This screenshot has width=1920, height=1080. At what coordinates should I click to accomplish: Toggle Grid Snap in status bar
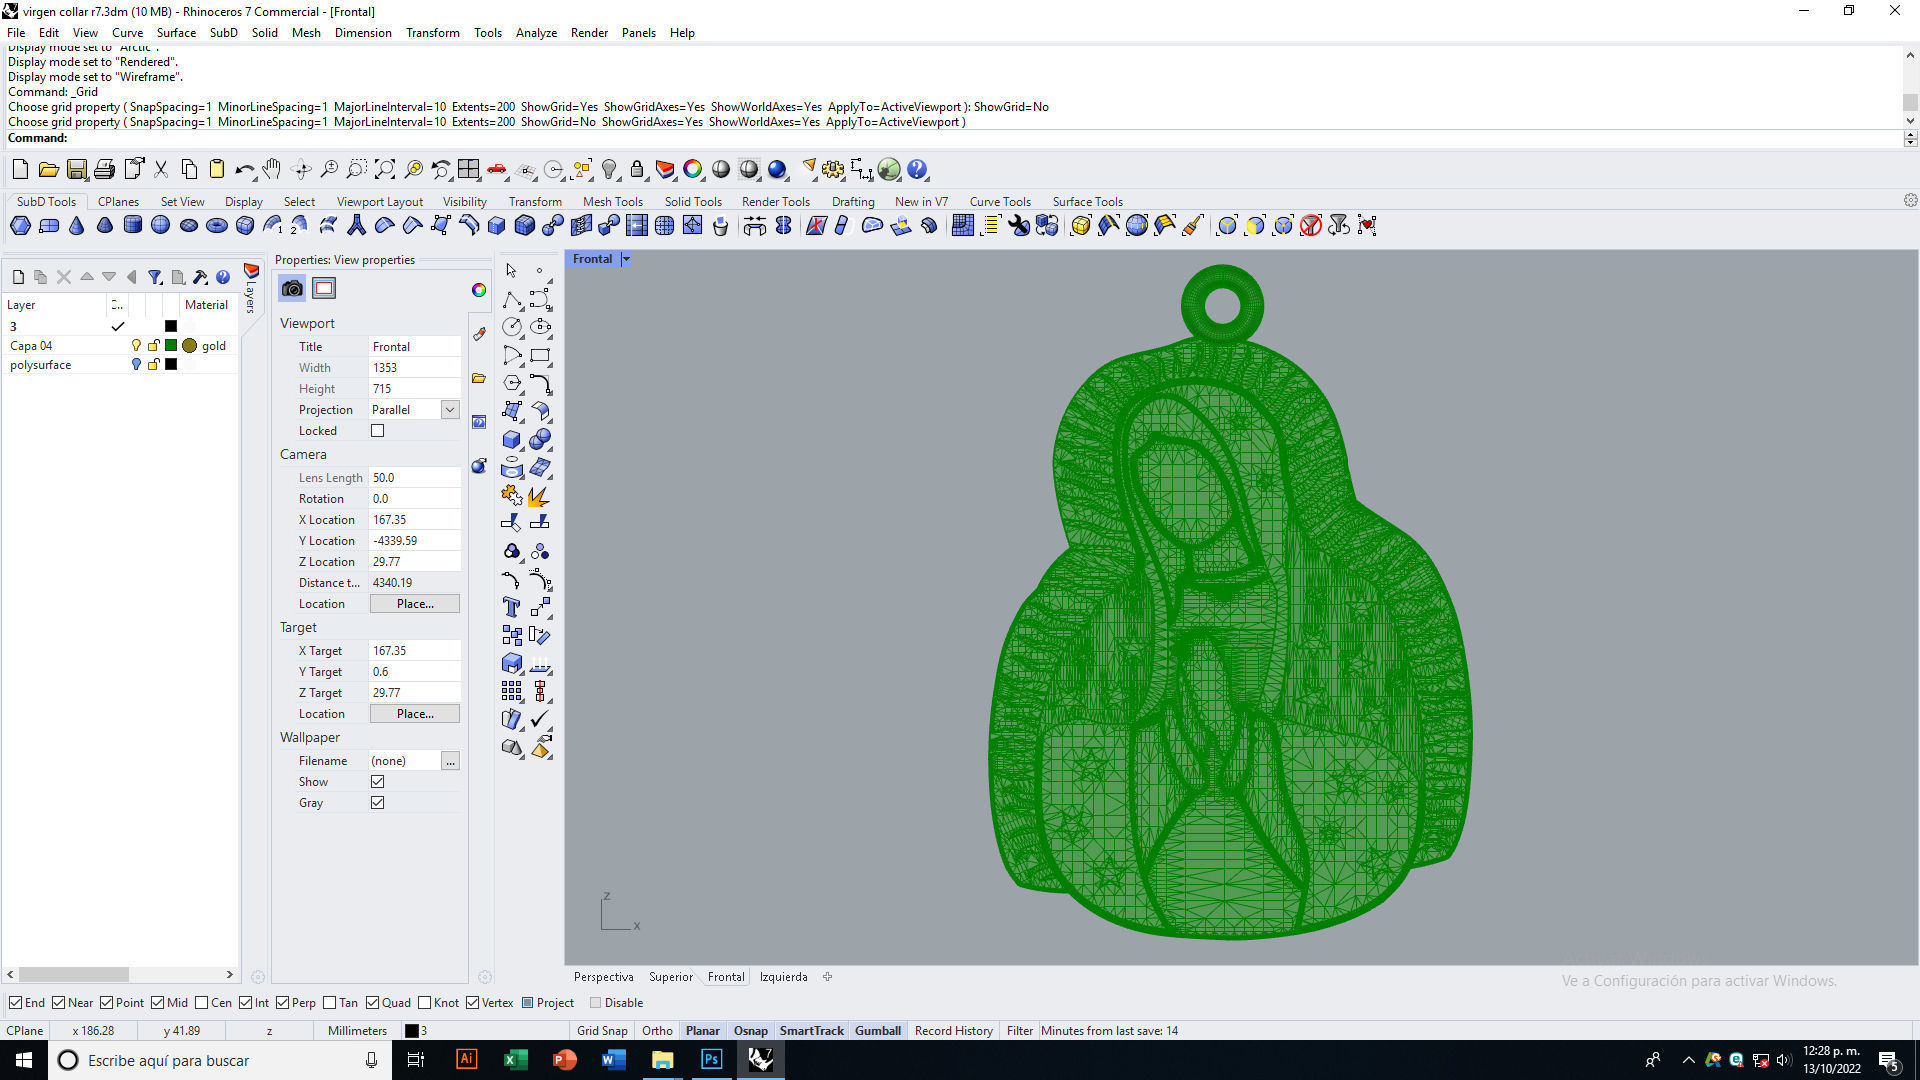(x=602, y=1031)
